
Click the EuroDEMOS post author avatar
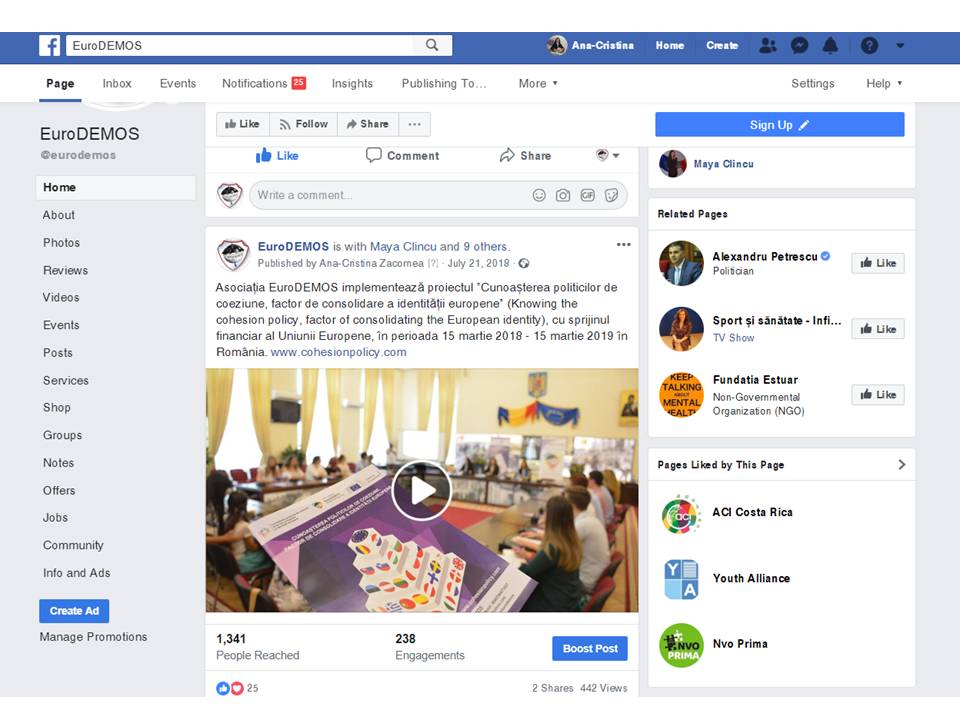tap(233, 255)
